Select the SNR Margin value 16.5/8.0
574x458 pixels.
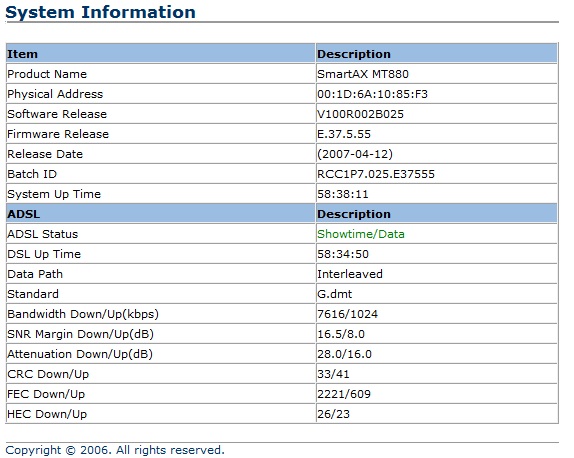click(x=341, y=334)
